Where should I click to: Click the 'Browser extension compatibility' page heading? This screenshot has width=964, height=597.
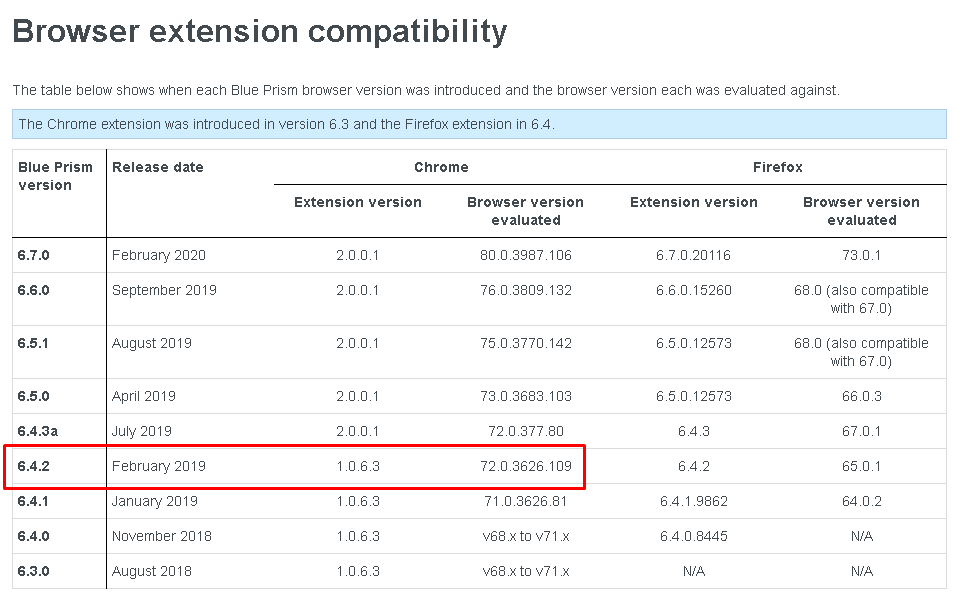click(x=259, y=32)
